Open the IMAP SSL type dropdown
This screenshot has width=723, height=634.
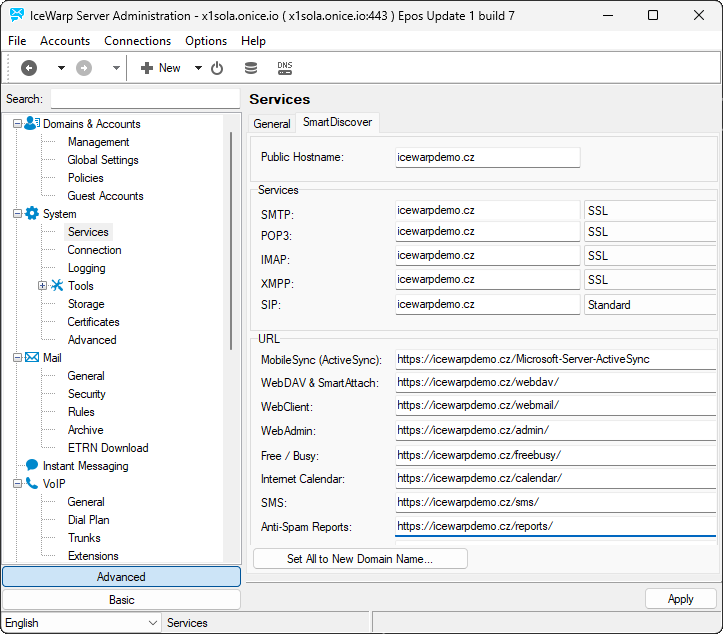click(x=650, y=255)
